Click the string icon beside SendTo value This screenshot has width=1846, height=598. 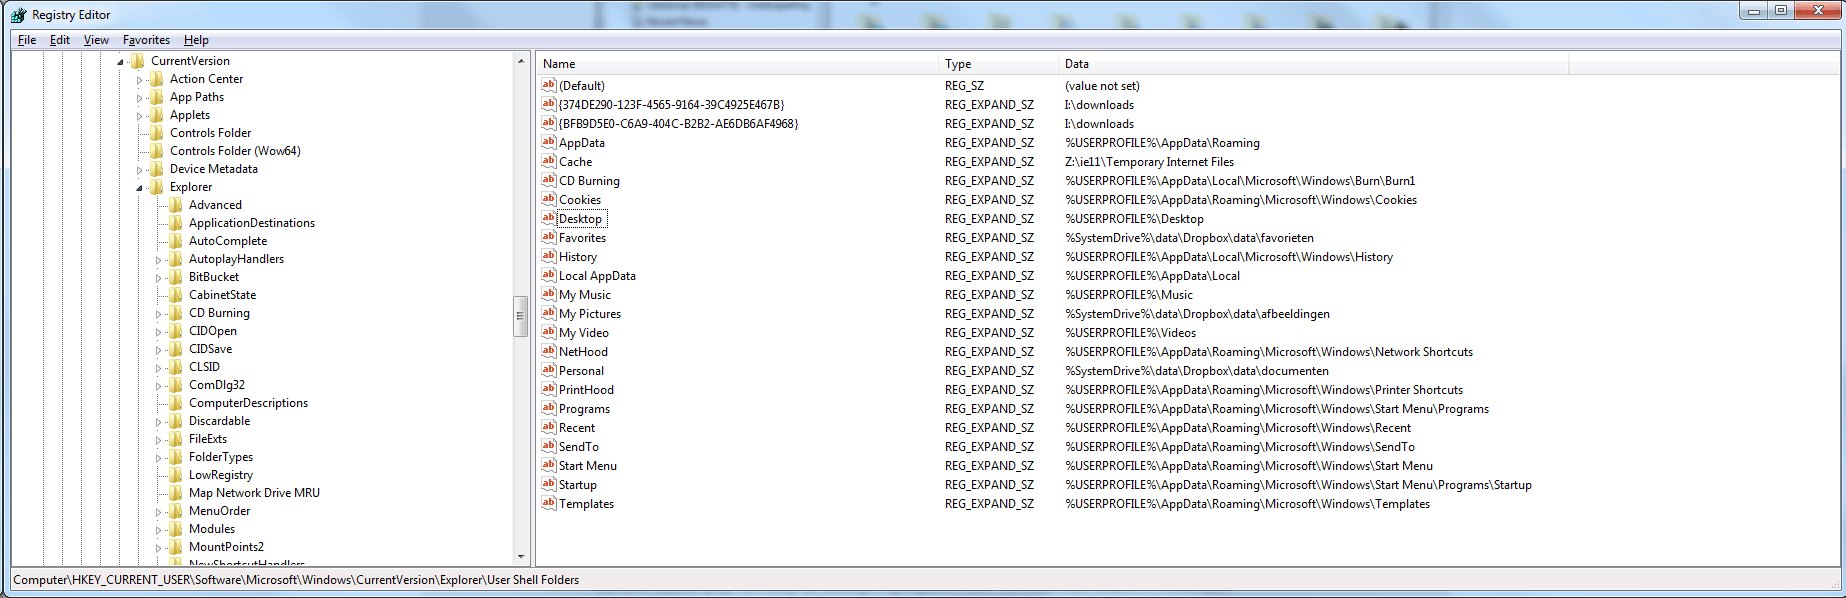point(548,446)
